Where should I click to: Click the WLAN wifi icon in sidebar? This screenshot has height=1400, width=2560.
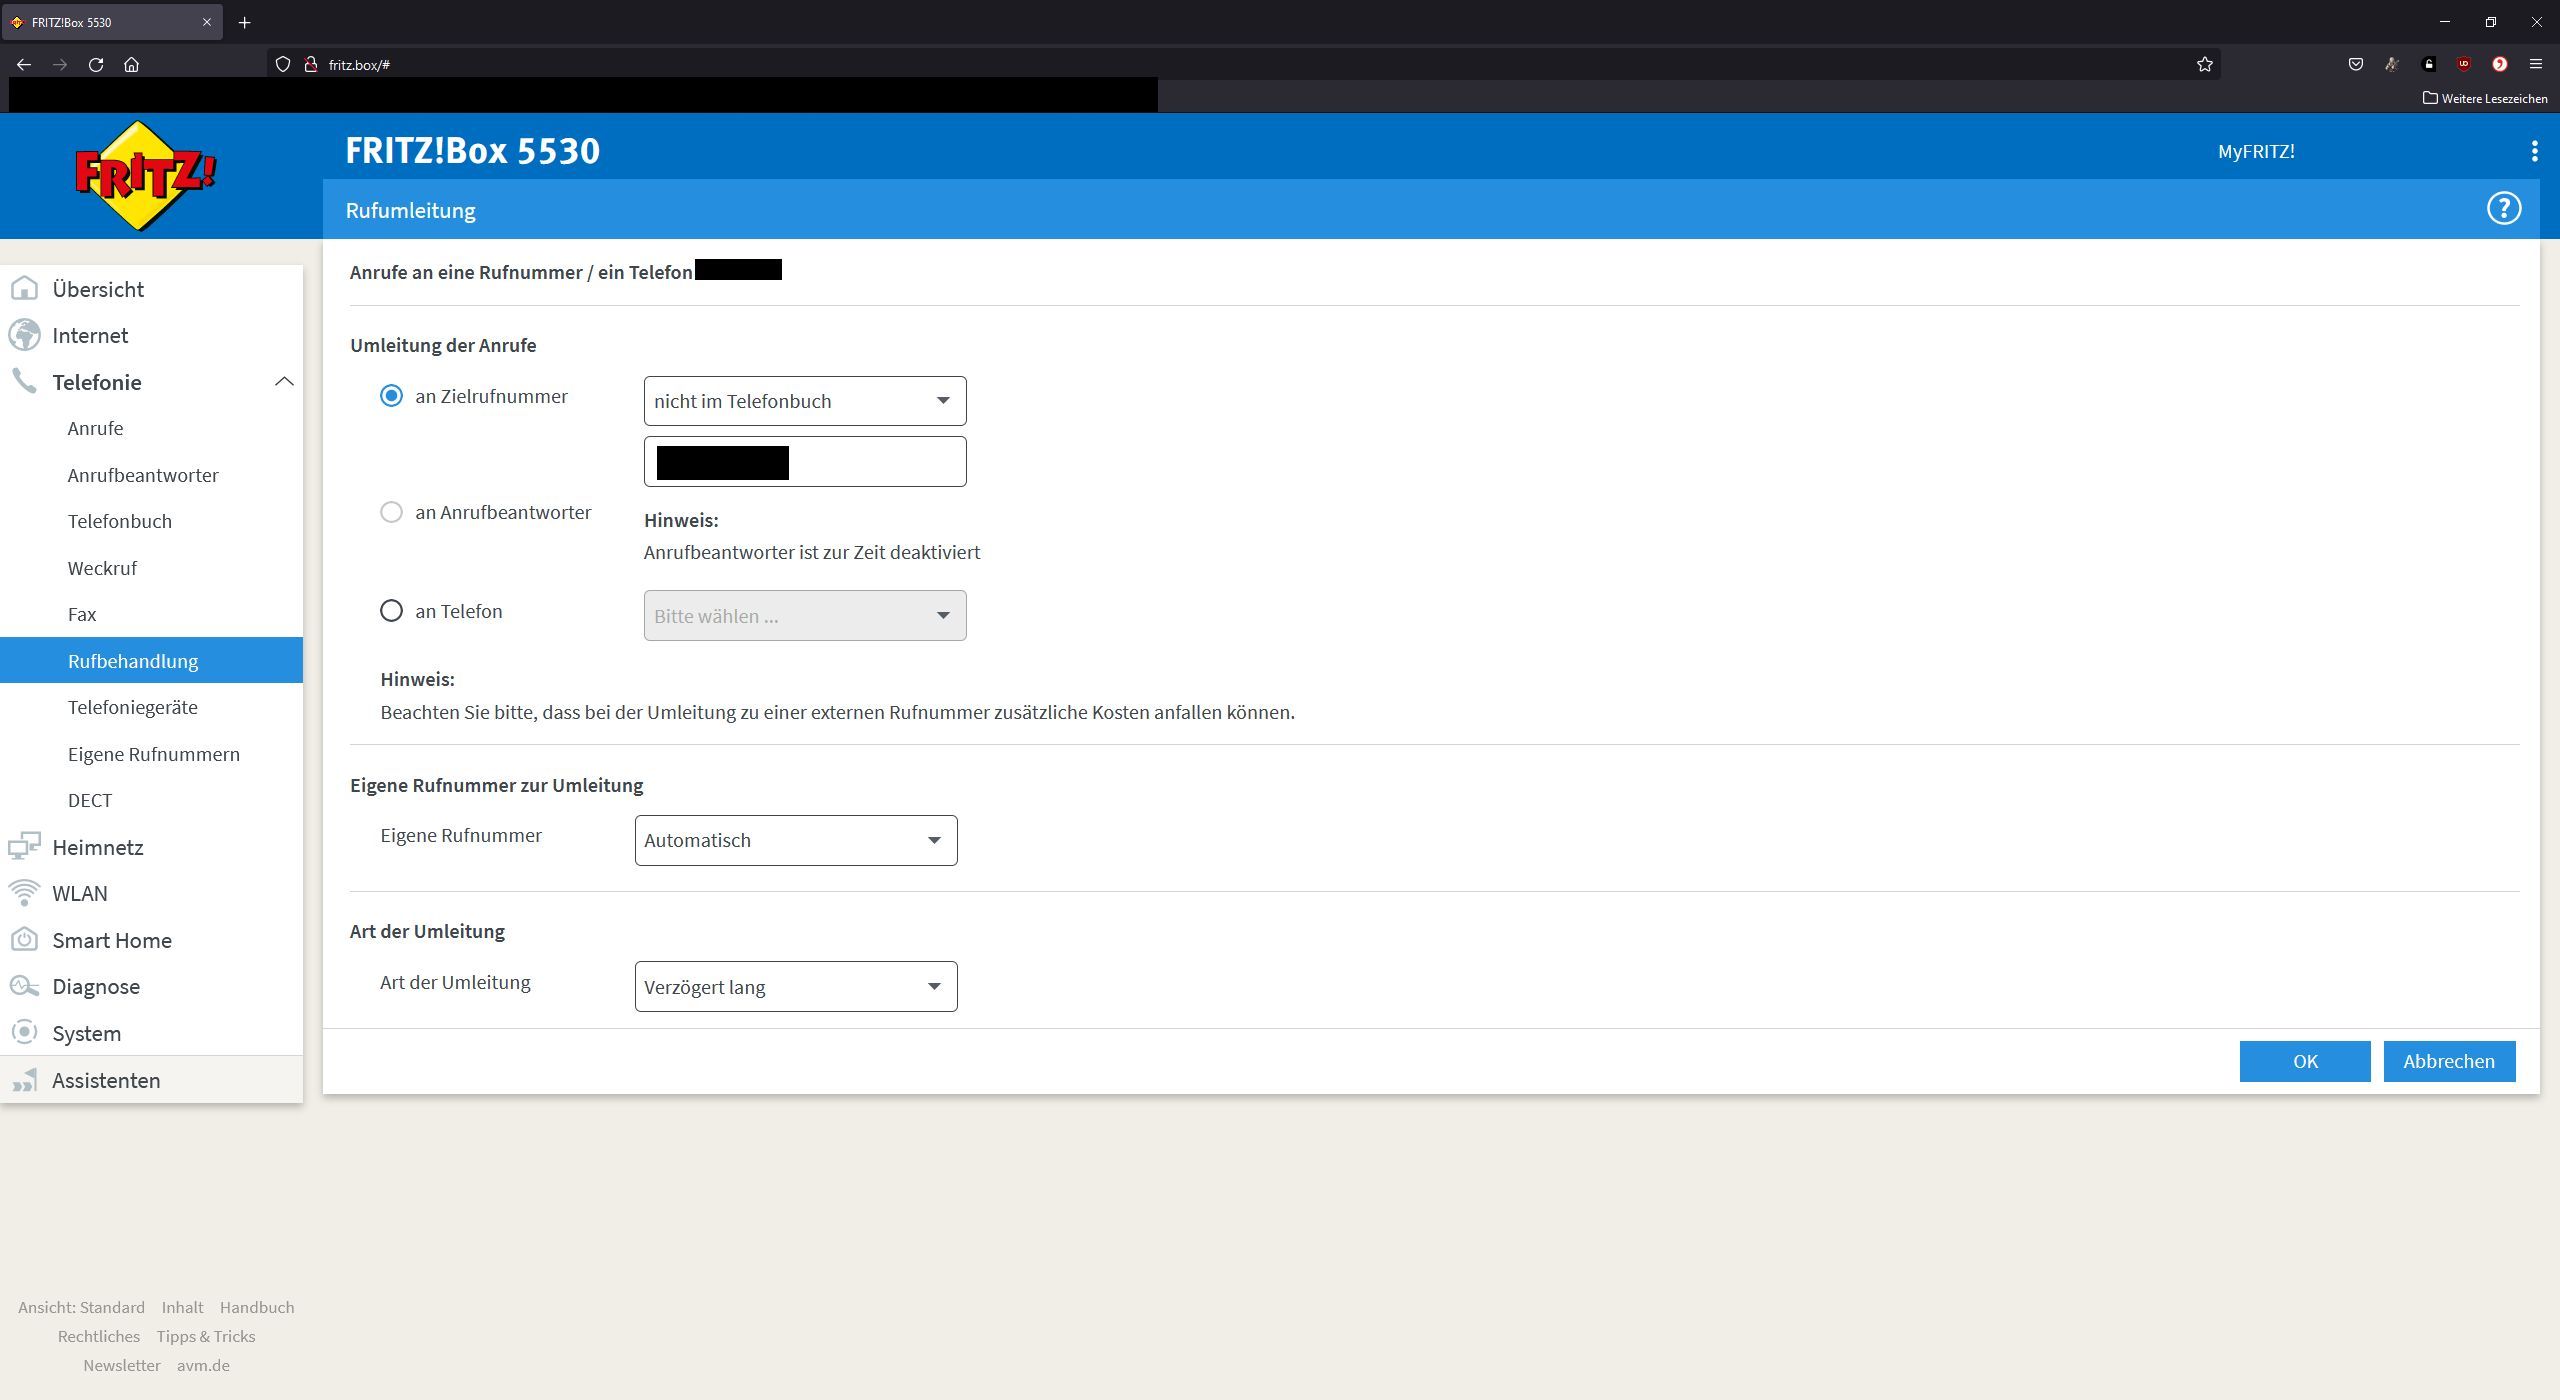pos(24,893)
